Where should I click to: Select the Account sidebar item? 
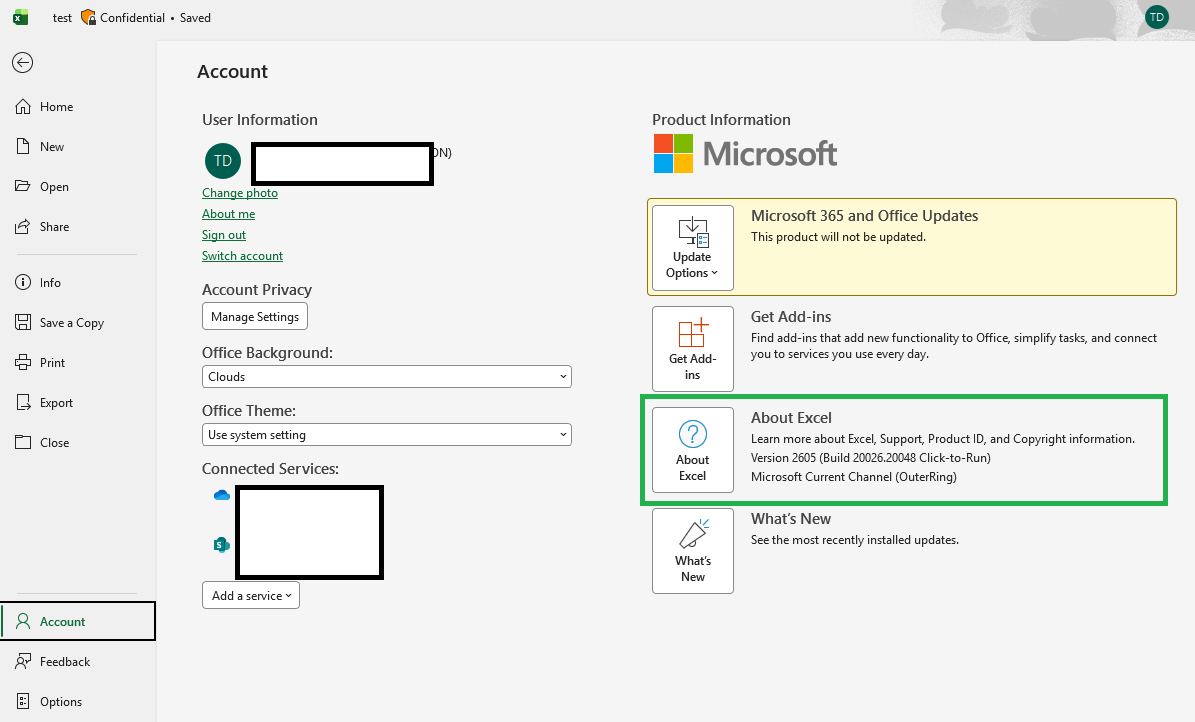point(78,621)
